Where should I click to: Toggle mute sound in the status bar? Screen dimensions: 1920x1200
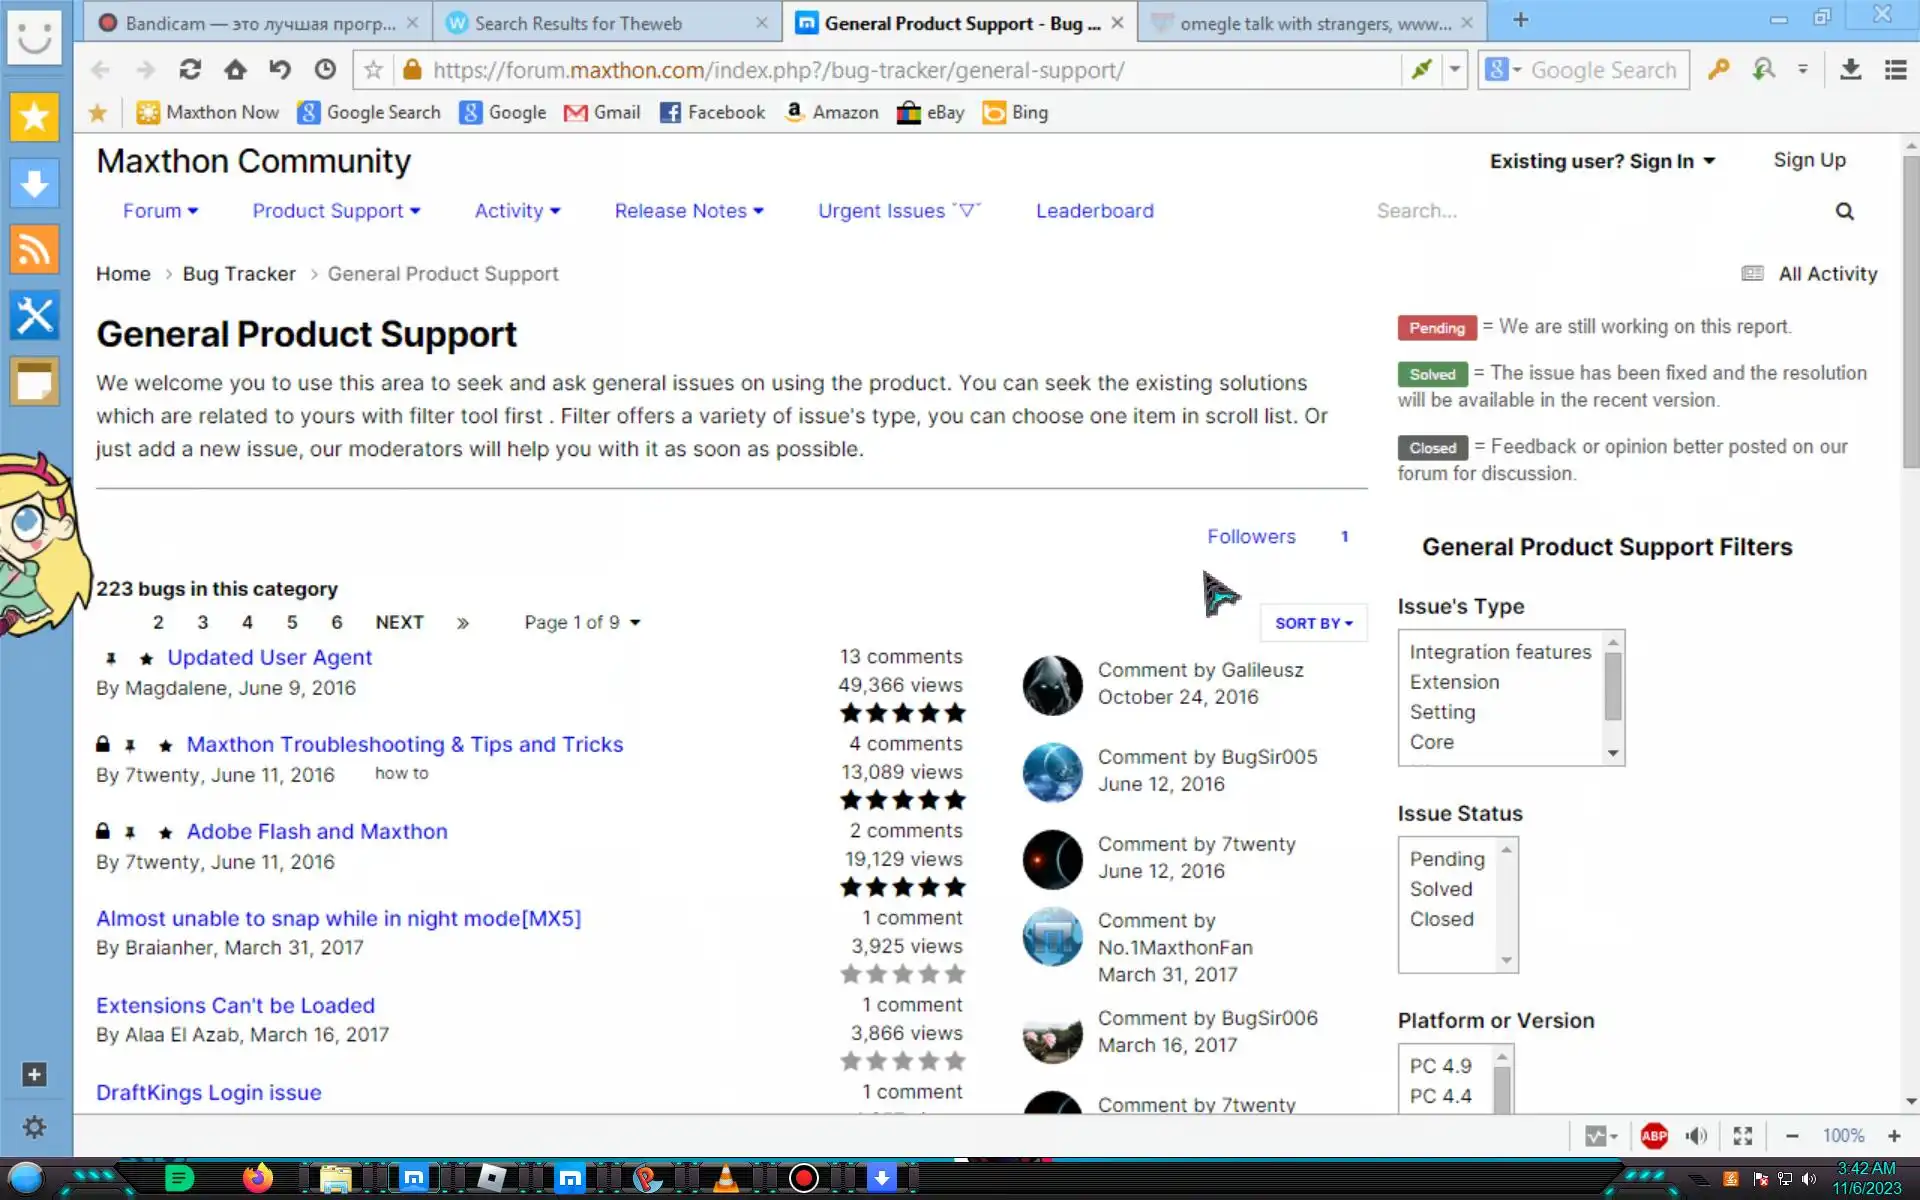click(x=1696, y=1136)
